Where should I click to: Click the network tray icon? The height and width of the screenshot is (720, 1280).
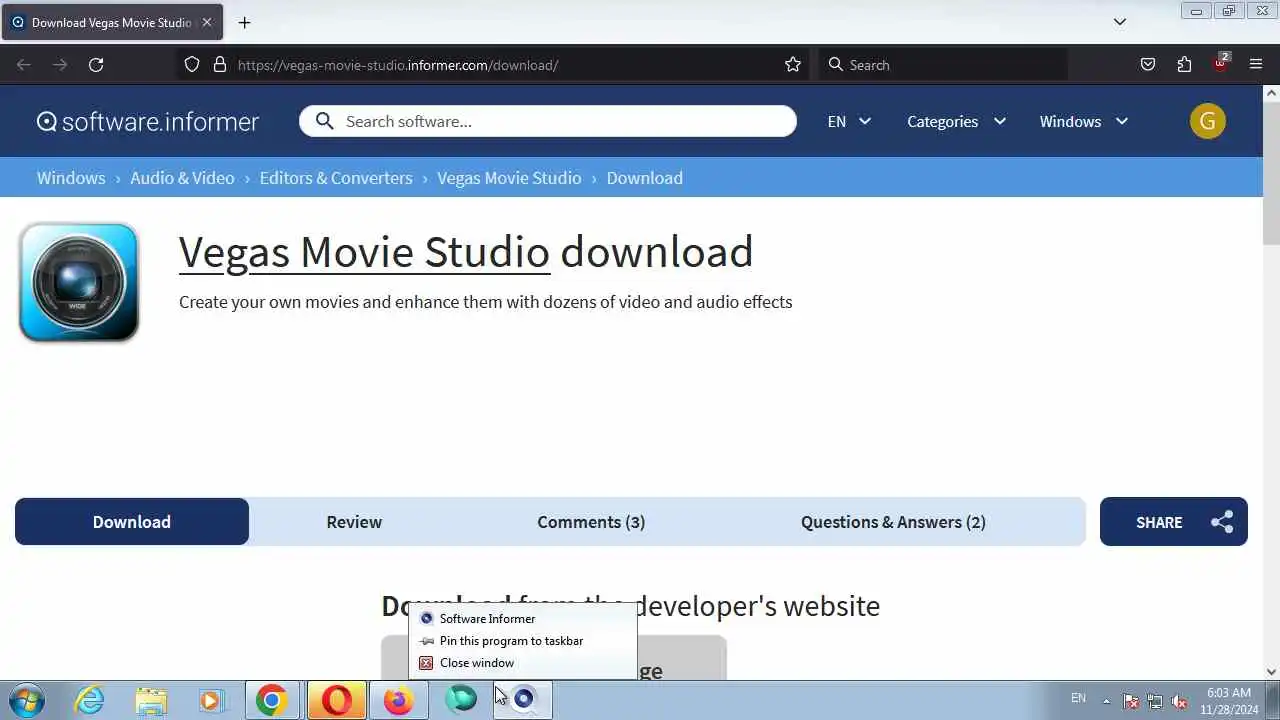pyautogui.click(x=1155, y=701)
